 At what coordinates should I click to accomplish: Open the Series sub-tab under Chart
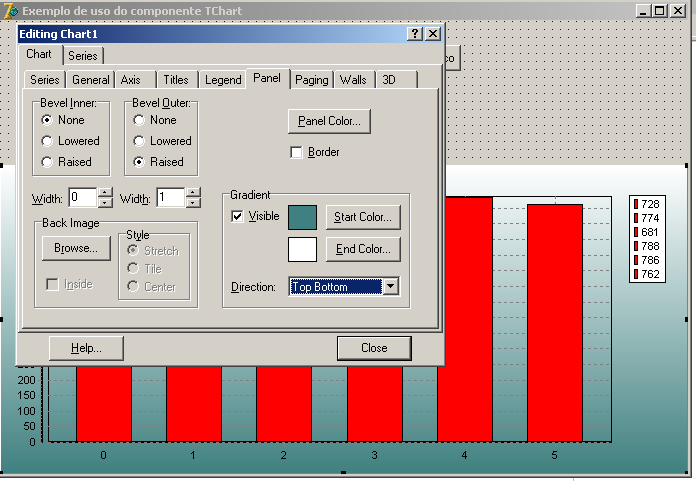[x=45, y=80]
